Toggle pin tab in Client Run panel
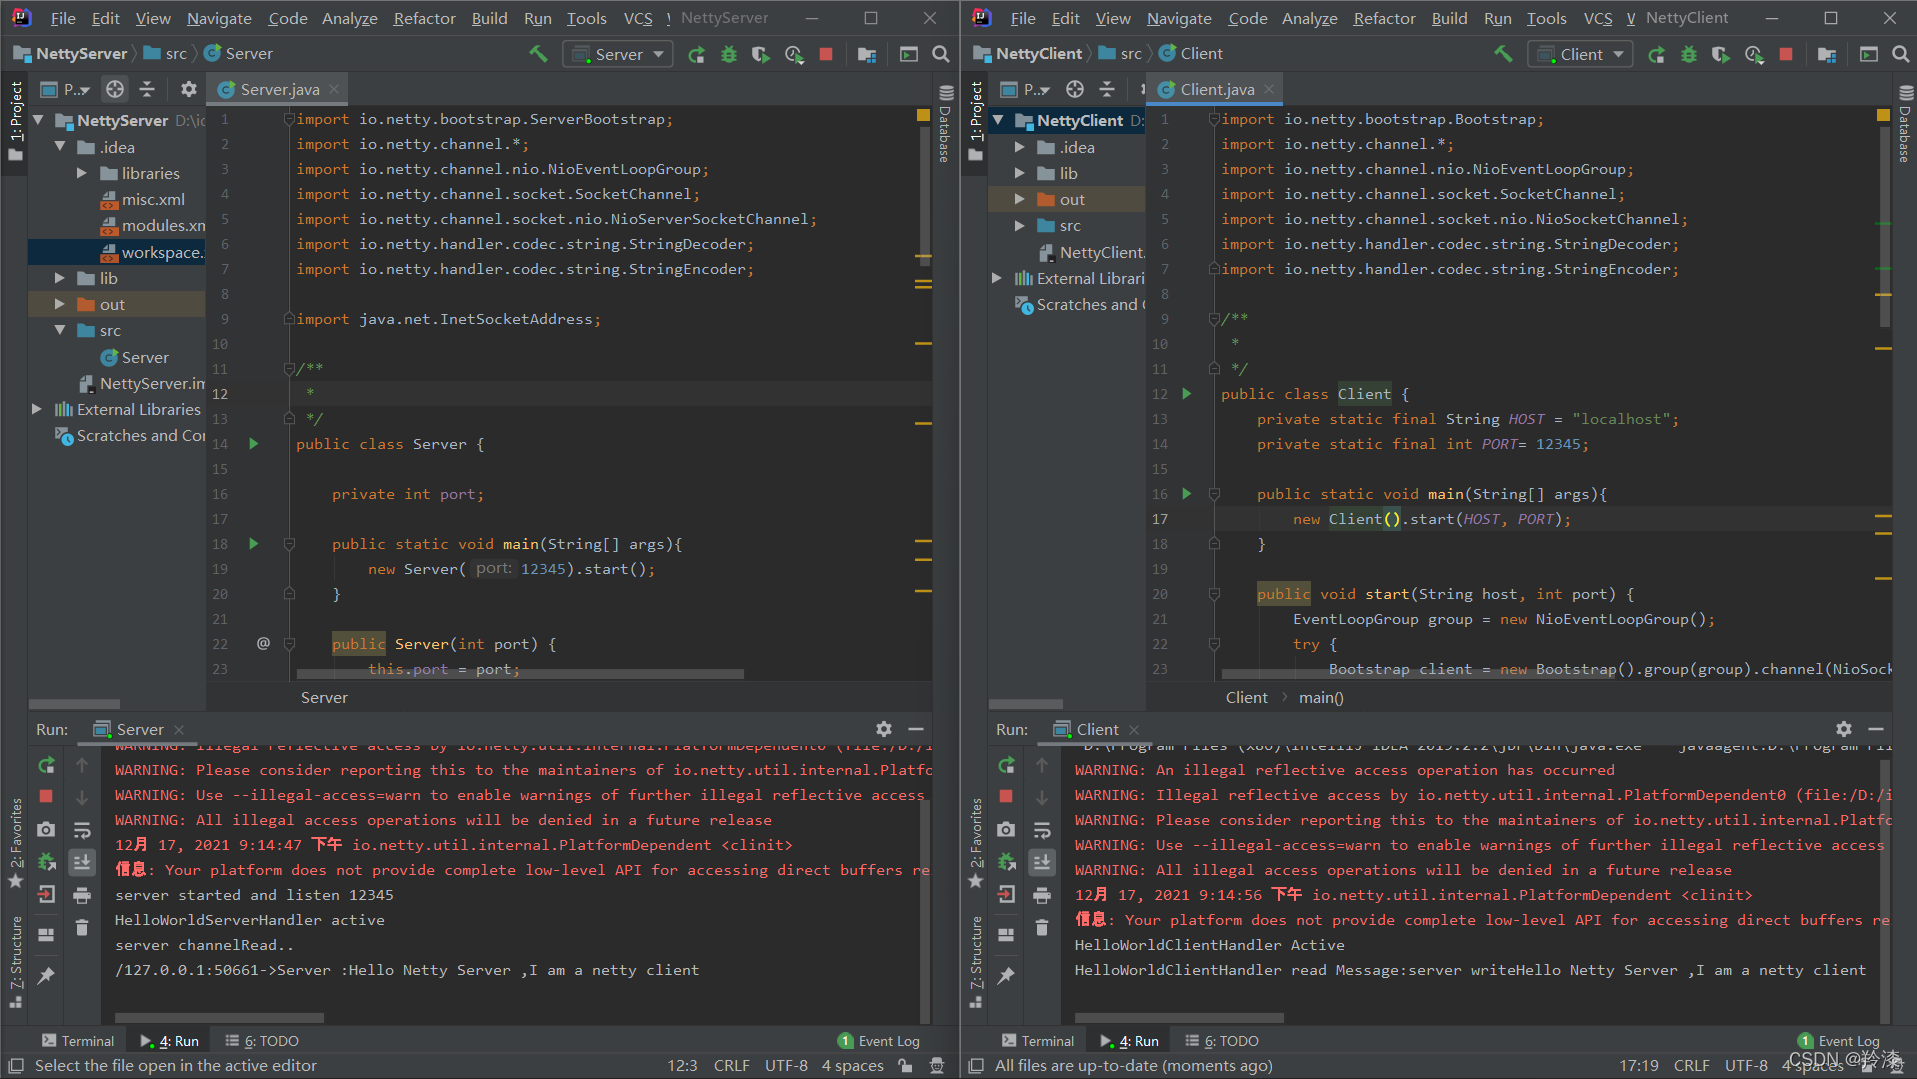 coord(1006,975)
